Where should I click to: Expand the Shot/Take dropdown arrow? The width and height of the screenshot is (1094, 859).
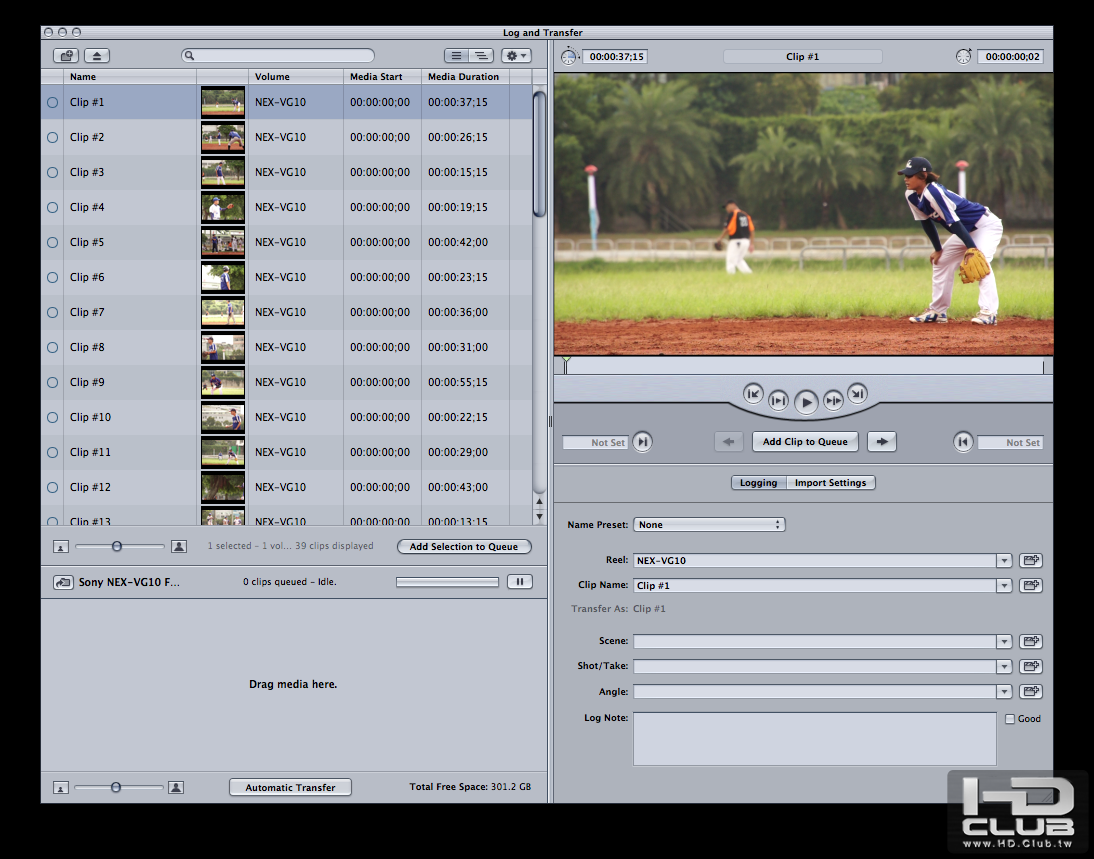click(1004, 666)
